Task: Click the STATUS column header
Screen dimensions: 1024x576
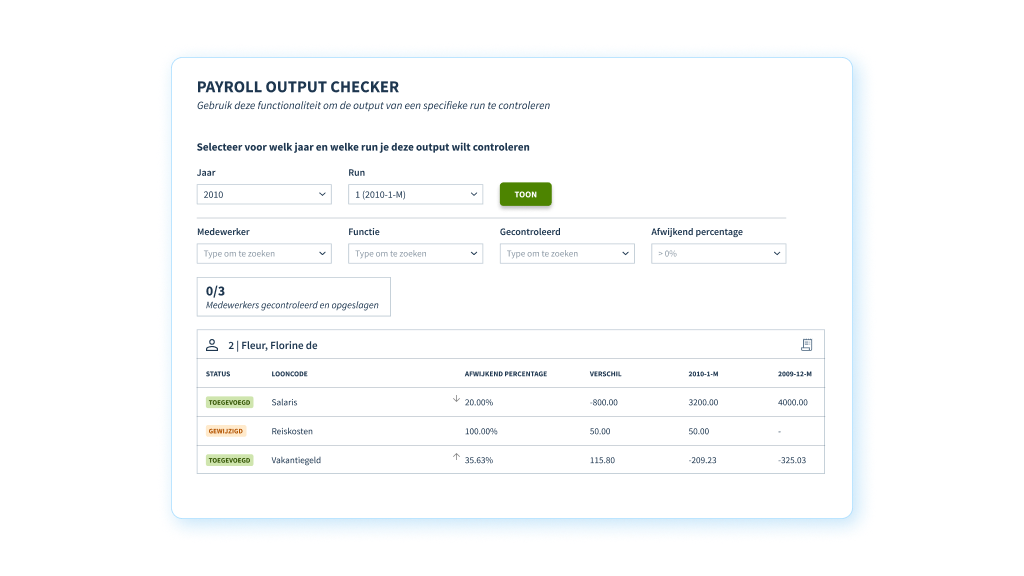Action: pyautogui.click(x=218, y=374)
